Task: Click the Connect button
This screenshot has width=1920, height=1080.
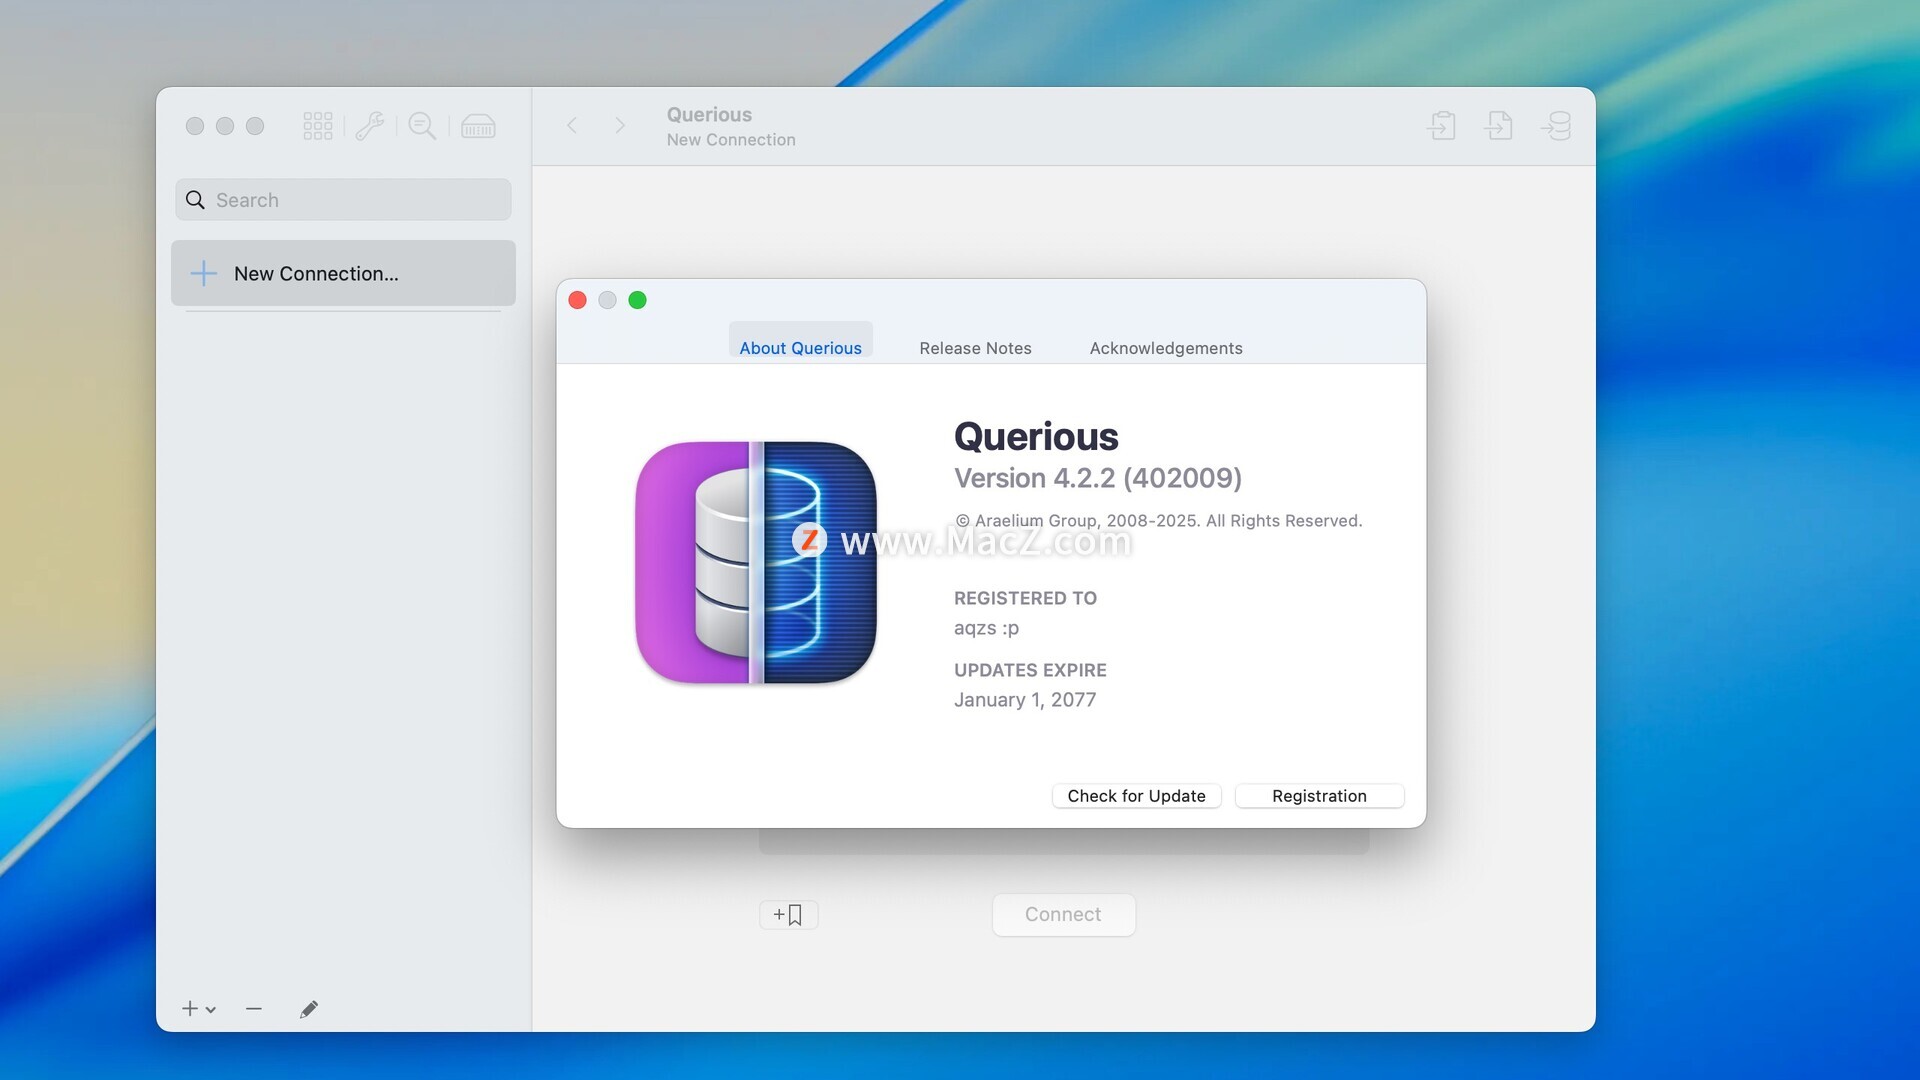Action: pos(1063,915)
